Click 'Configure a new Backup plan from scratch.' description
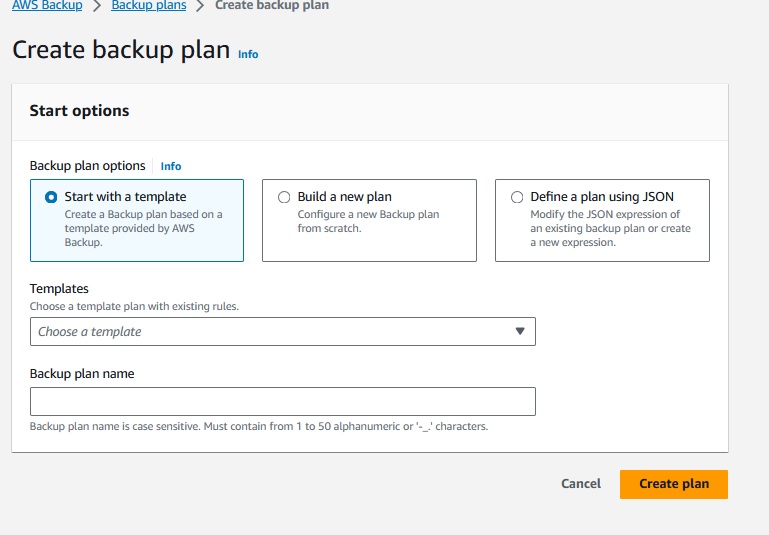The height and width of the screenshot is (535, 769). (368, 221)
